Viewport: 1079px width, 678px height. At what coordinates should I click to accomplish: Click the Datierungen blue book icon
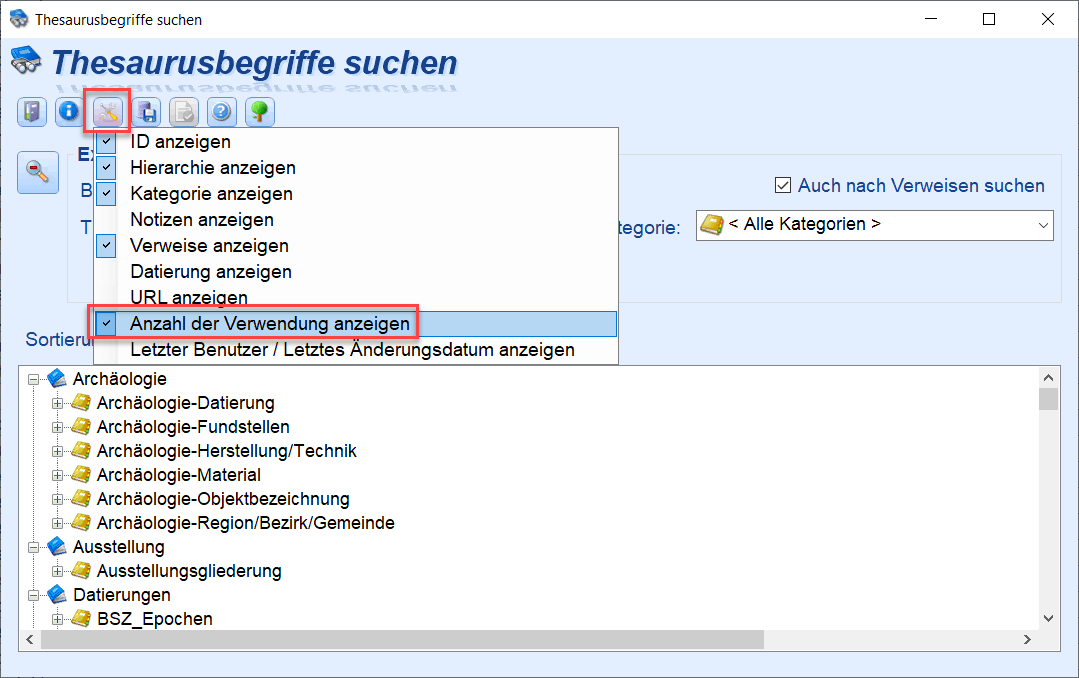point(57,594)
